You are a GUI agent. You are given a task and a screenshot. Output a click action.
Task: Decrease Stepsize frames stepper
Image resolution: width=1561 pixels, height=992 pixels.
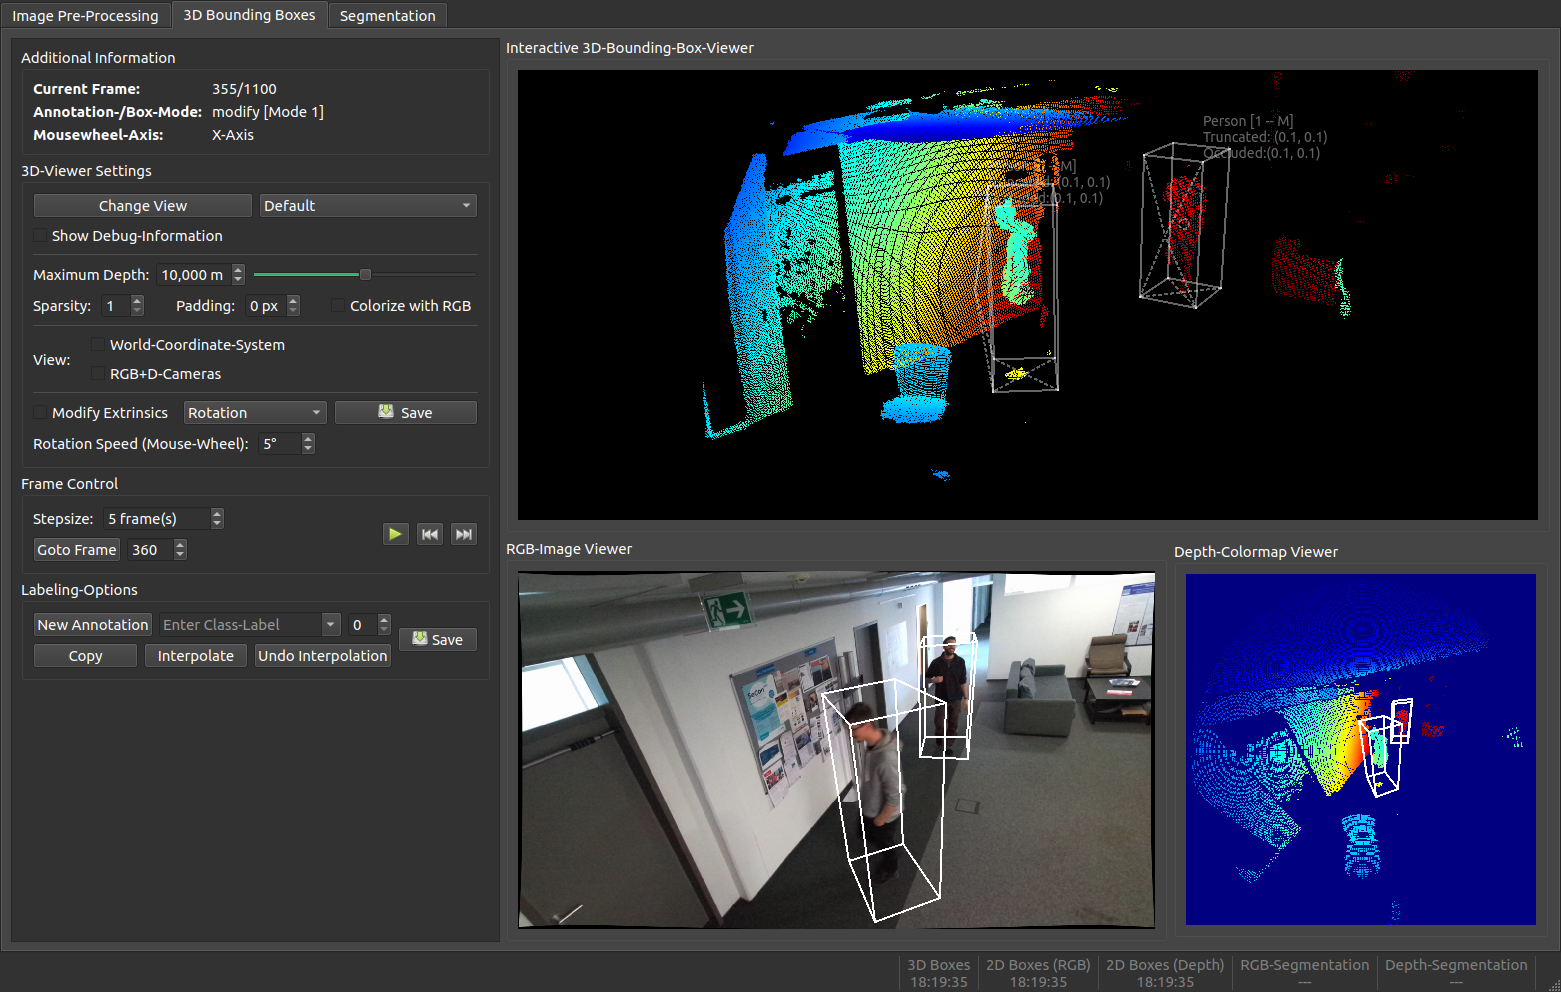[x=217, y=524]
